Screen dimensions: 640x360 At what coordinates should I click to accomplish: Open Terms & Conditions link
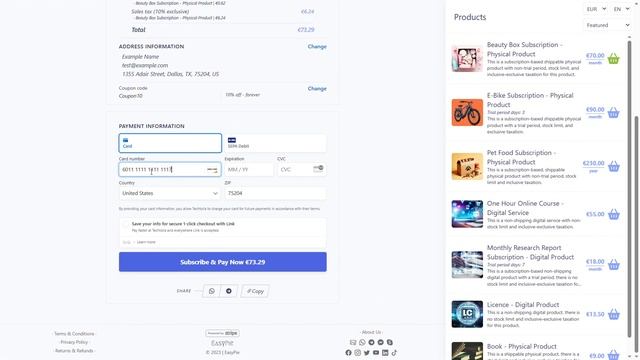pyautogui.click(x=74, y=334)
